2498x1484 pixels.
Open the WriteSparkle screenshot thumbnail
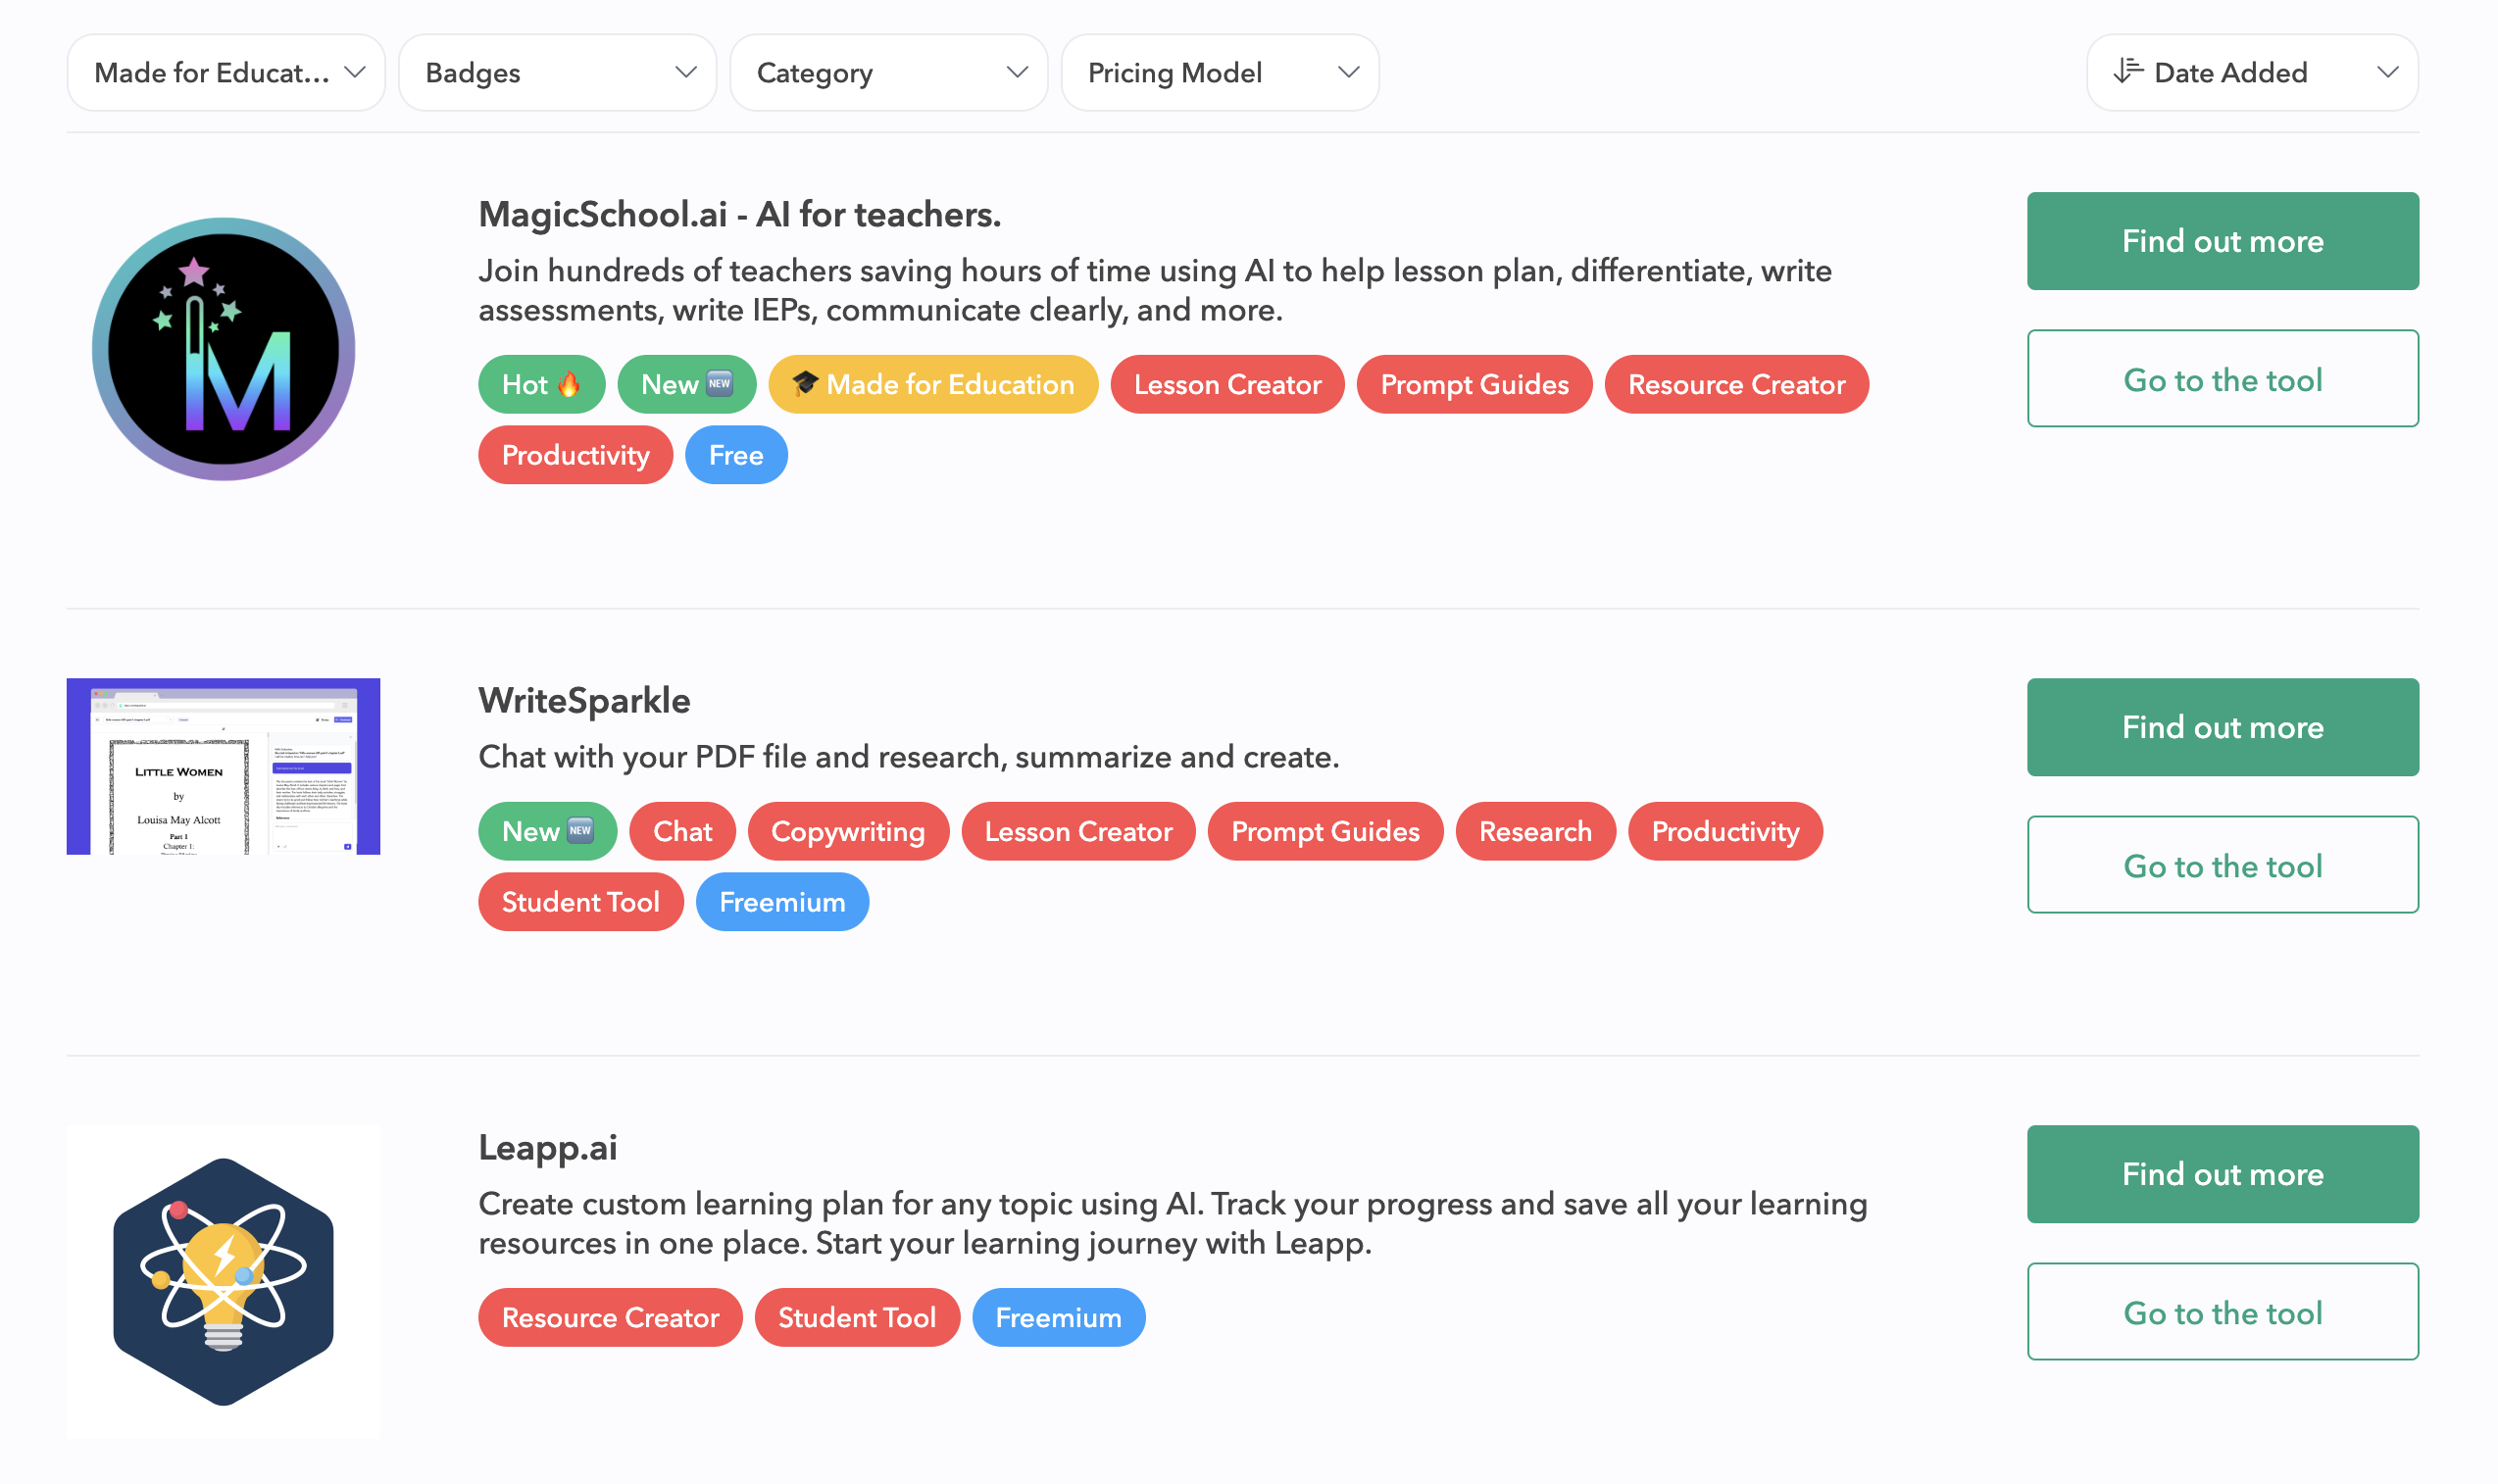pyautogui.click(x=223, y=766)
